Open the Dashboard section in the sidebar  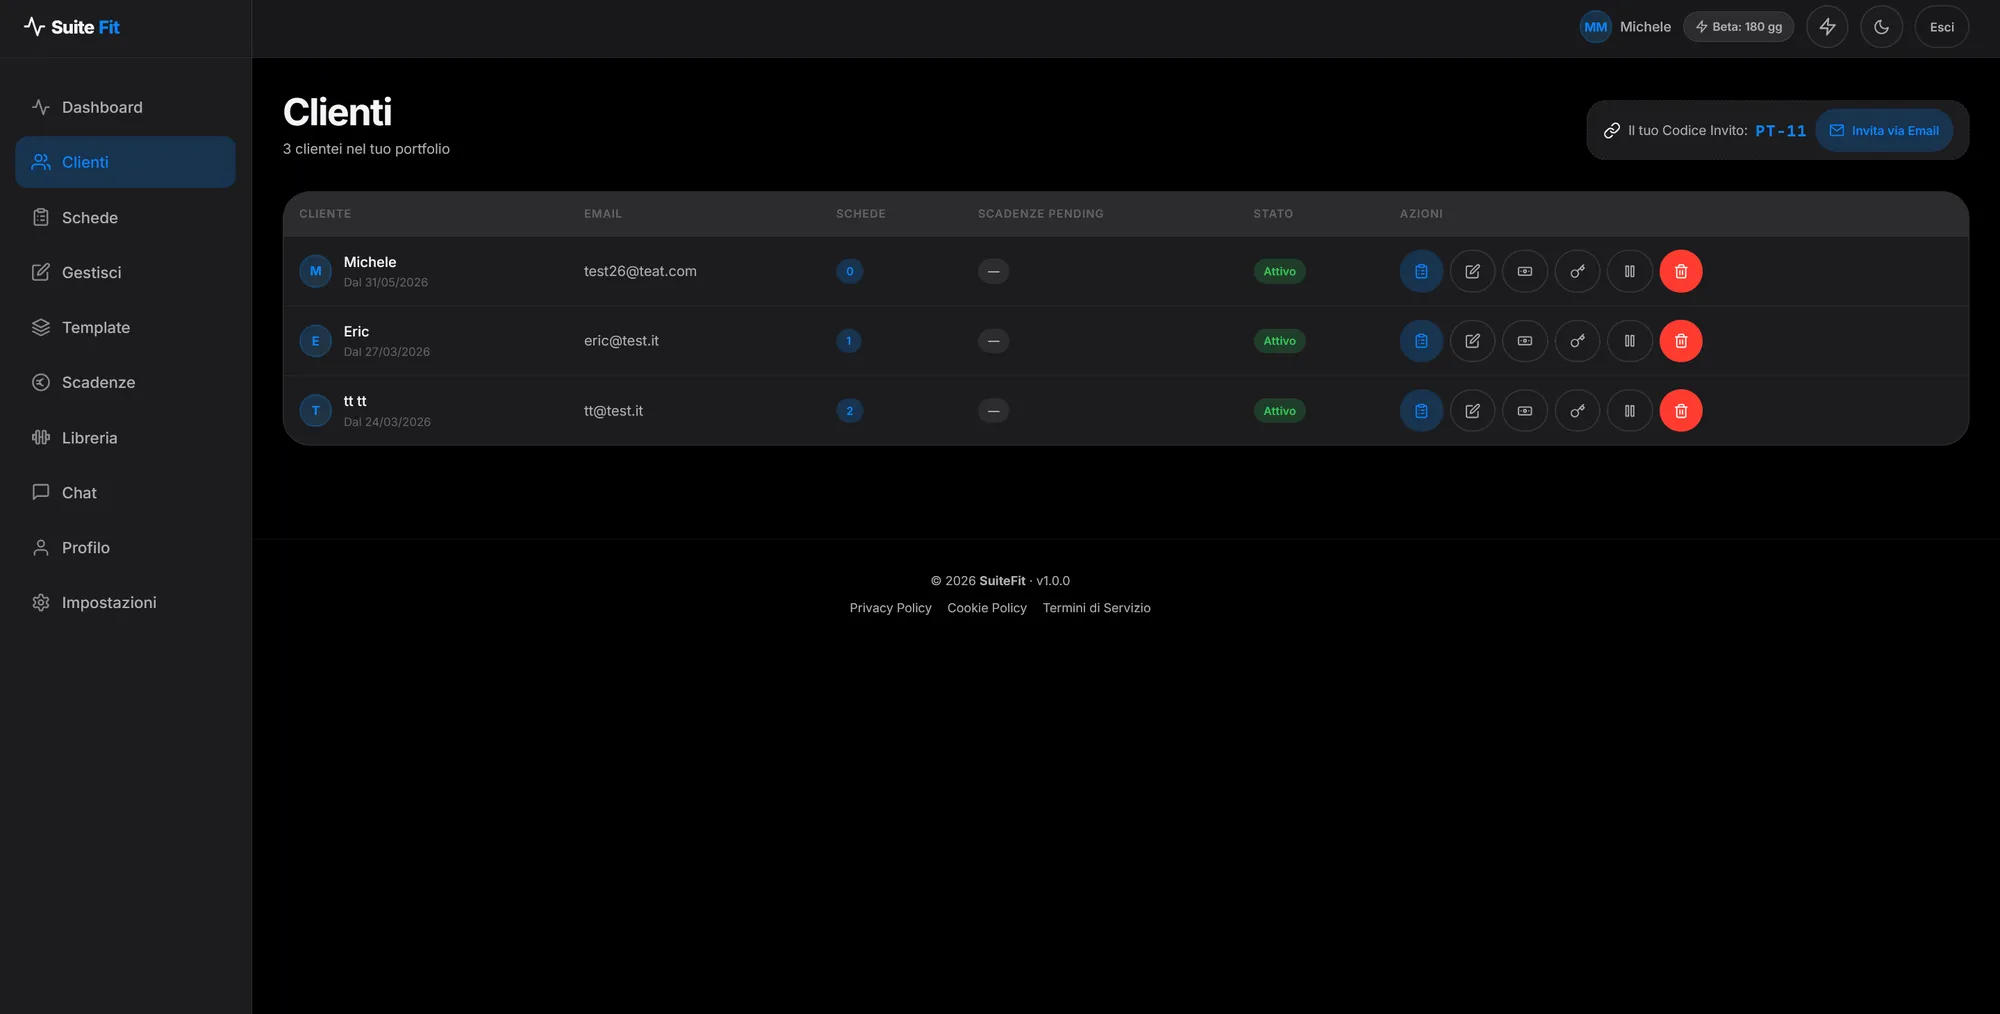pyautogui.click(x=125, y=107)
